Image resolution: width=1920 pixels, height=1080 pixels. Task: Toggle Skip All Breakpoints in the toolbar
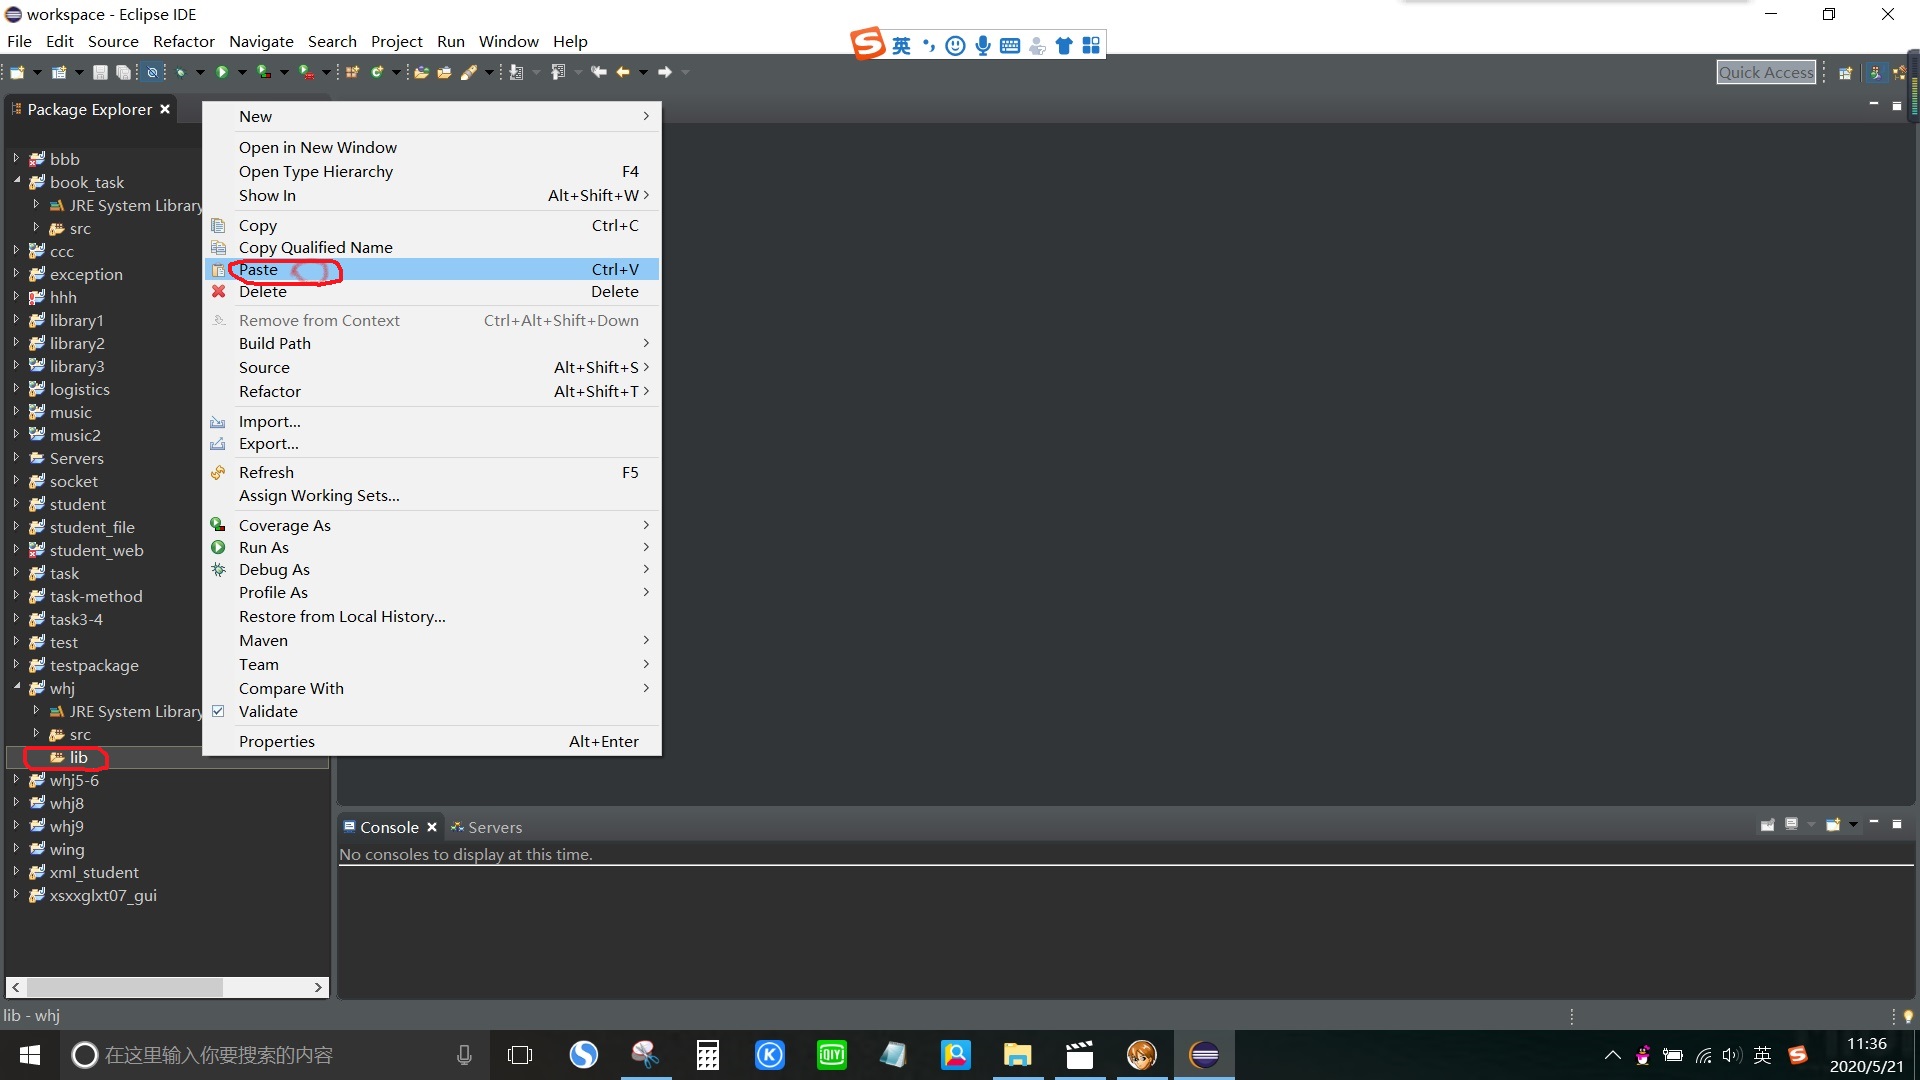point(152,71)
